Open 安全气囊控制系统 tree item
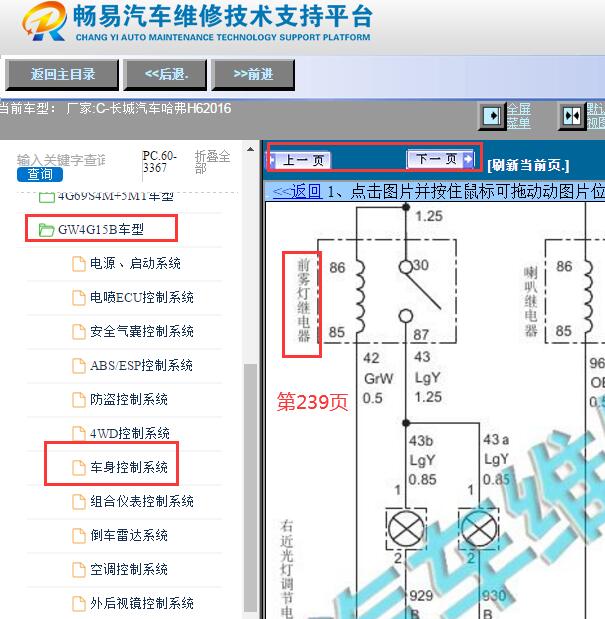This screenshot has width=605, height=619. pyautogui.click(x=142, y=331)
